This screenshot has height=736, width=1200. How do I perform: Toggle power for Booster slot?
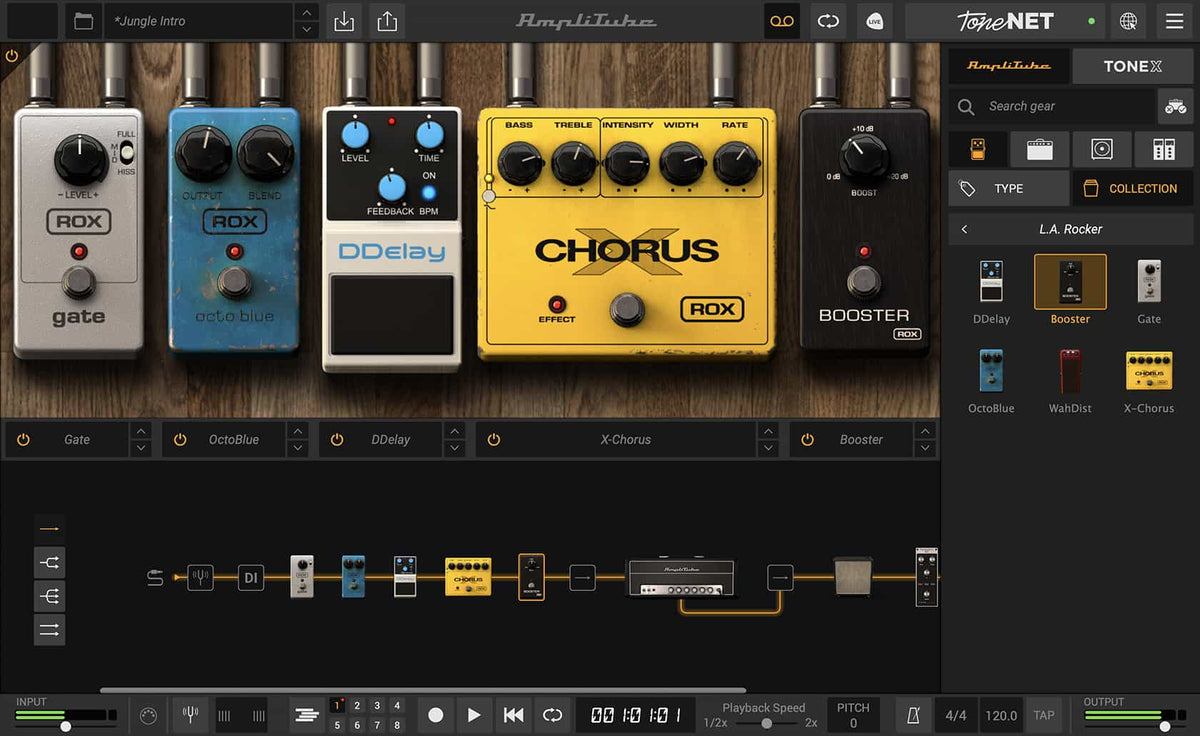pos(808,439)
